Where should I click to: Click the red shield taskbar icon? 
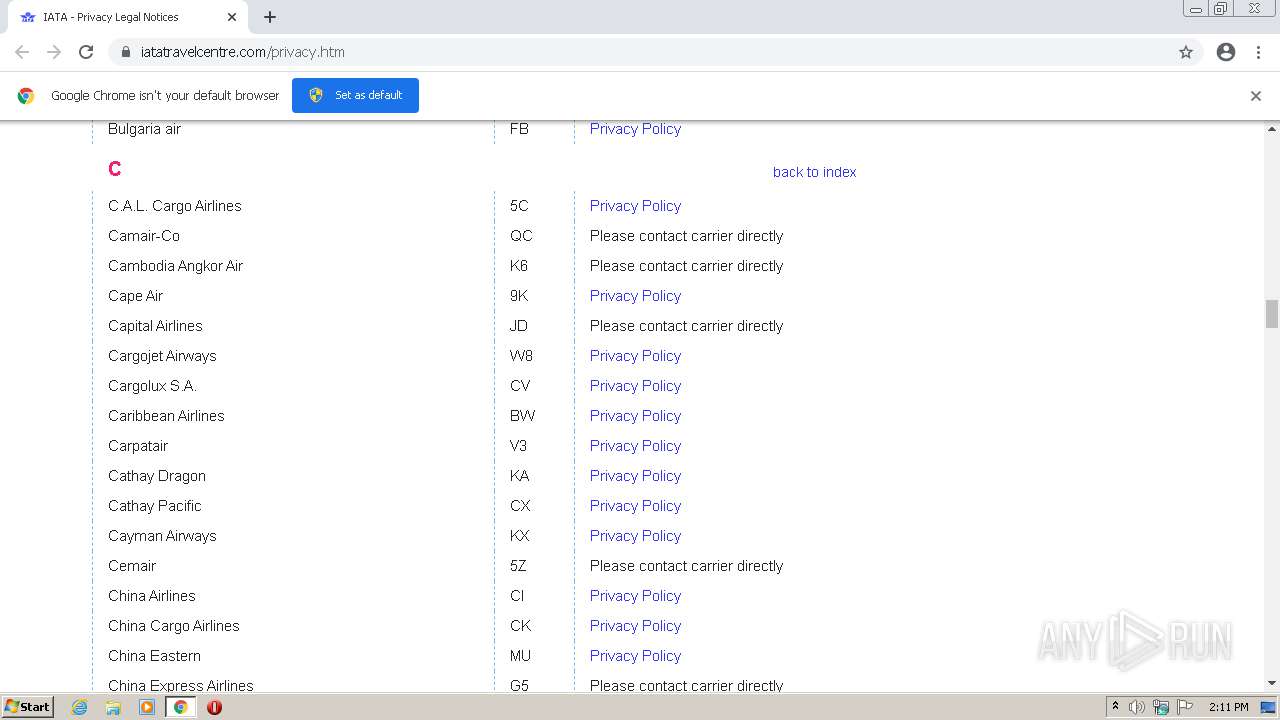[x=214, y=707]
